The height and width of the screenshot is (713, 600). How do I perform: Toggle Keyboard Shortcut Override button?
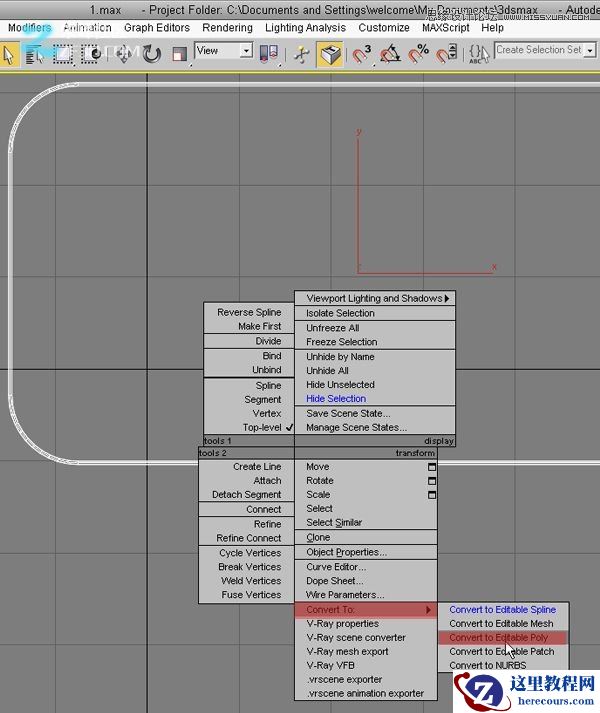pos(330,55)
